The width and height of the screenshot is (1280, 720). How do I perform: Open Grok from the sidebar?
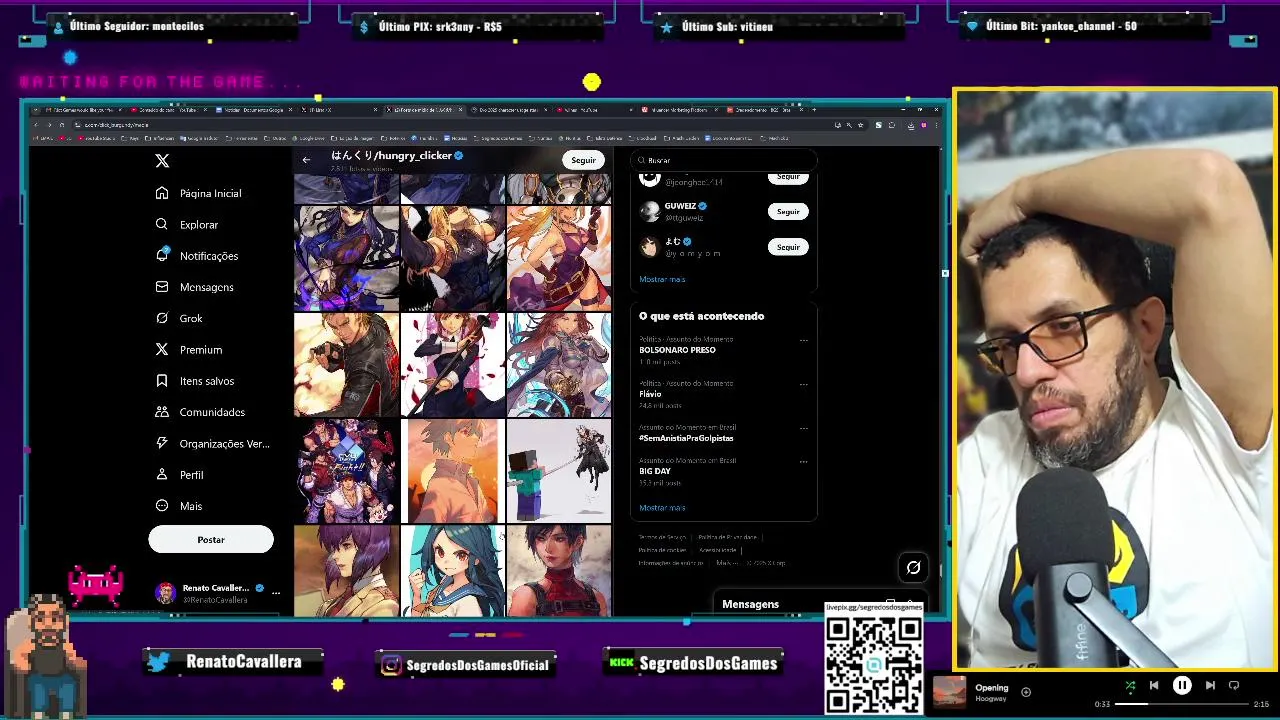[x=179, y=318]
